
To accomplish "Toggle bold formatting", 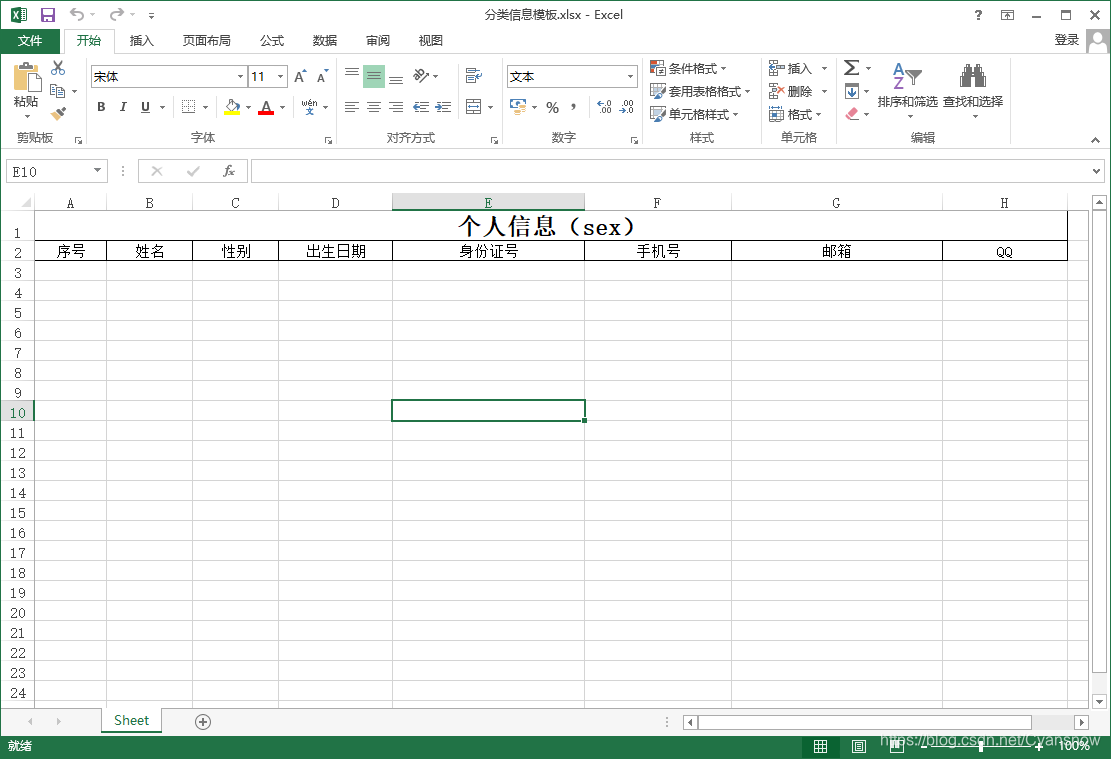I will tap(101, 107).
